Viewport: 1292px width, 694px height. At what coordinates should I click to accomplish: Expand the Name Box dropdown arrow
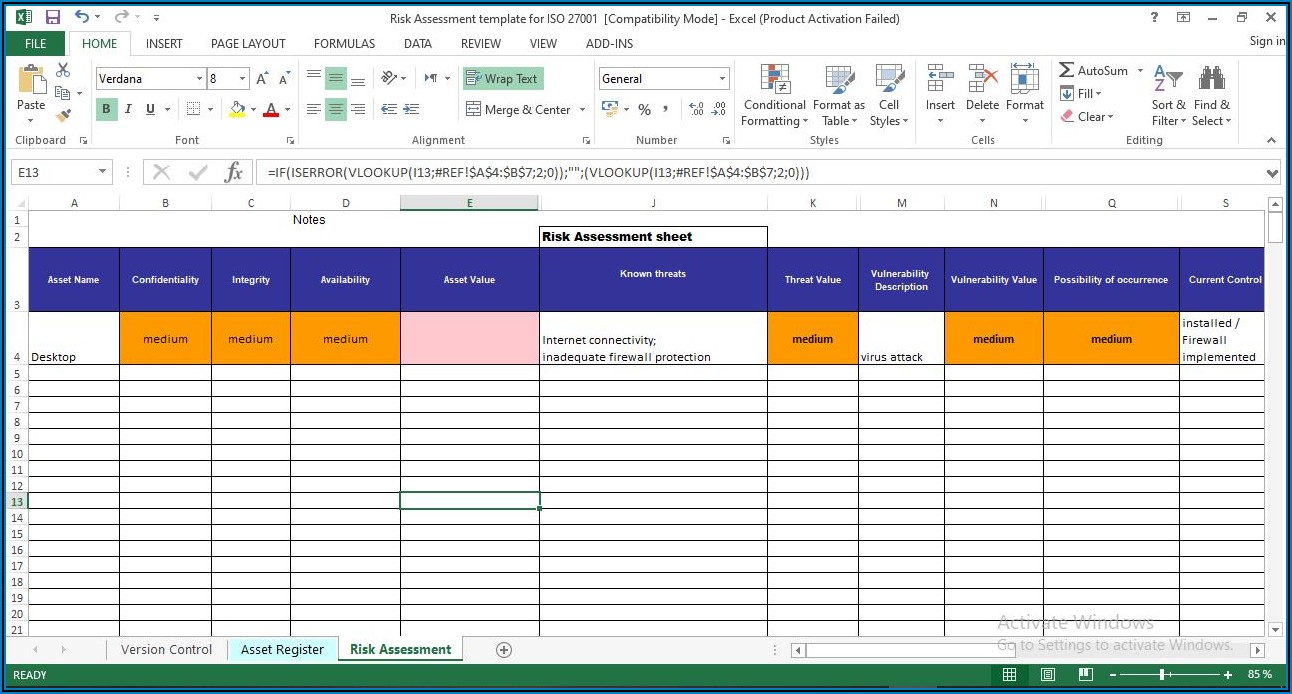coord(102,172)
